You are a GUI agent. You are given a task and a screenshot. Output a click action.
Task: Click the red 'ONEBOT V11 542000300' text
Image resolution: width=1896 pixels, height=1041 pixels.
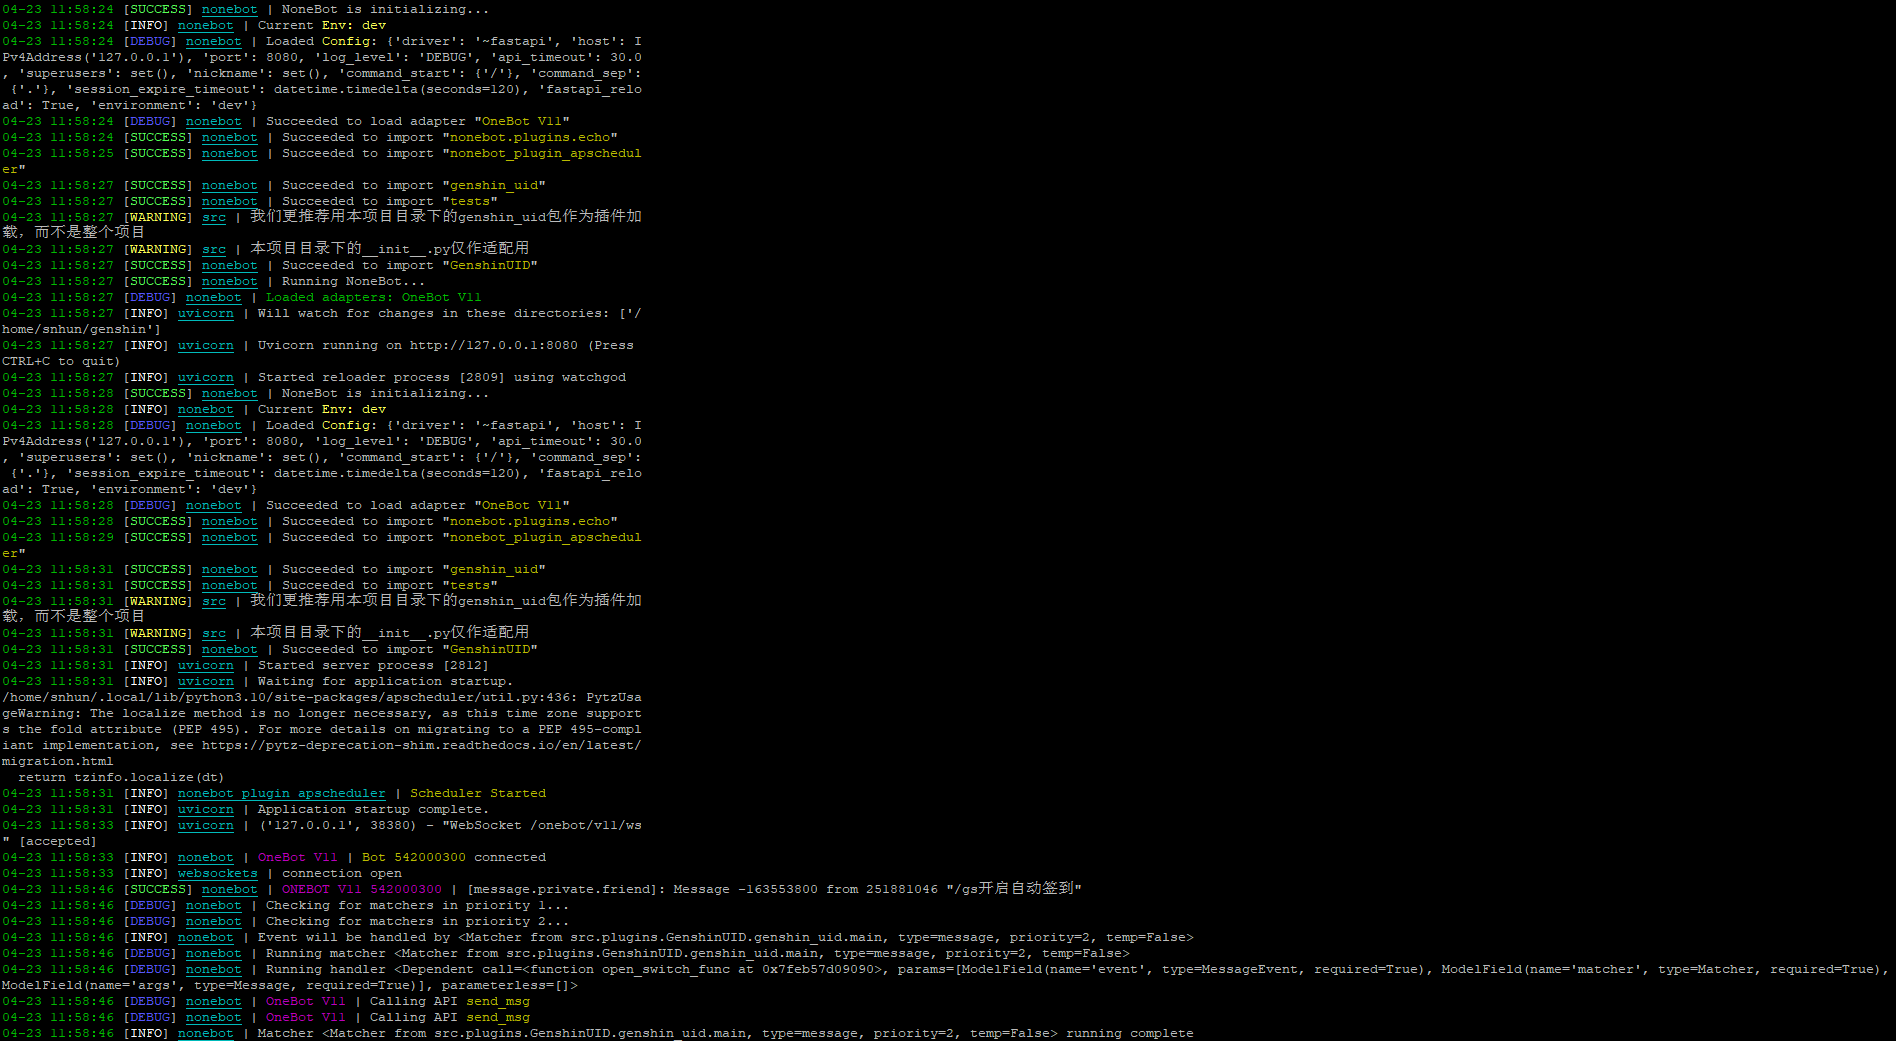362,889
